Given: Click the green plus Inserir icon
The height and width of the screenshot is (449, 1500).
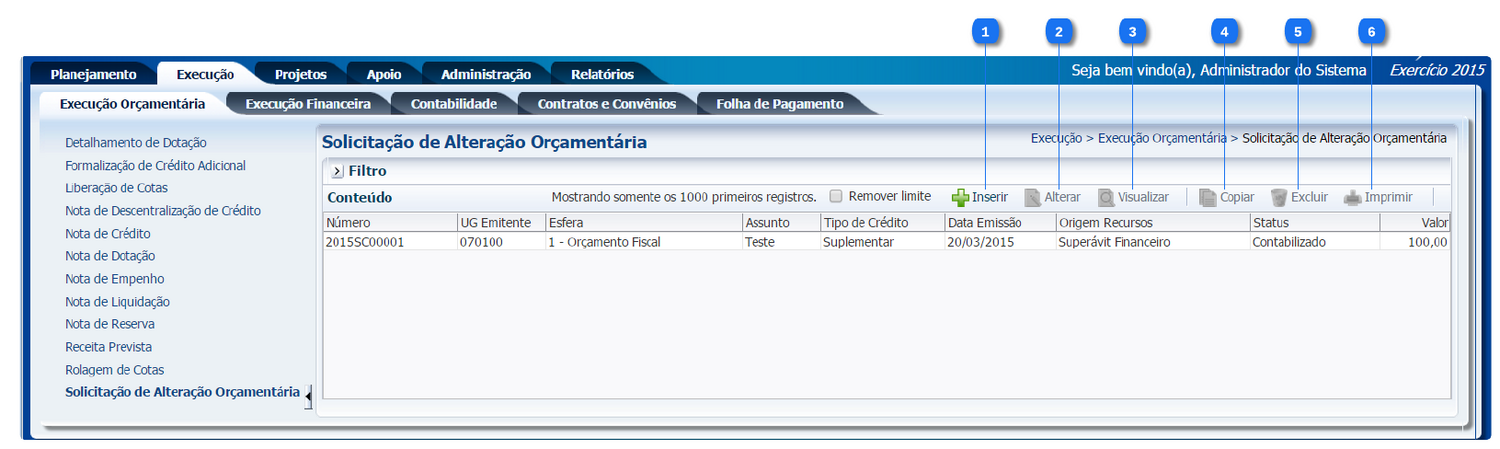Looking at the screenshot, I should pos(960,198).
